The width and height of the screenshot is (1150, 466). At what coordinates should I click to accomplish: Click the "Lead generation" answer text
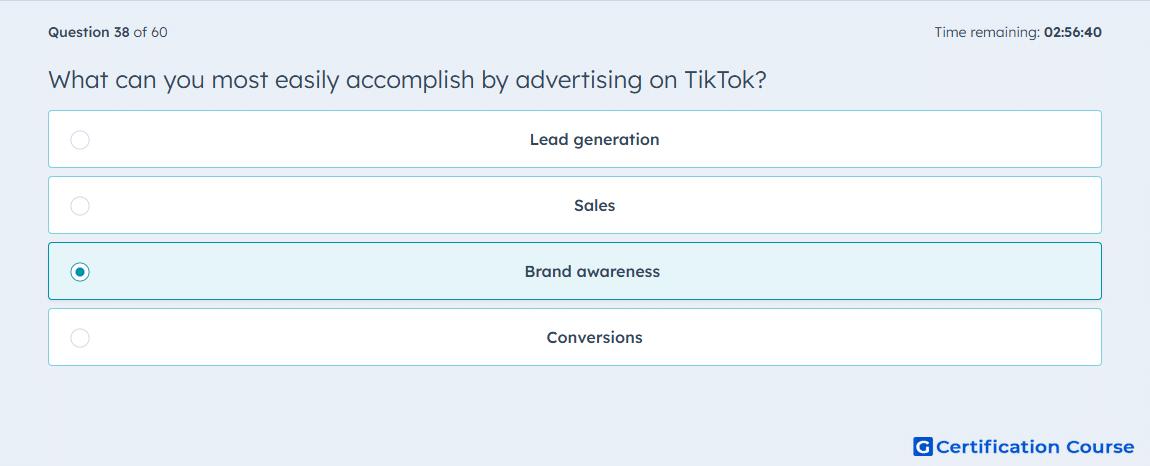pos(594,139)
